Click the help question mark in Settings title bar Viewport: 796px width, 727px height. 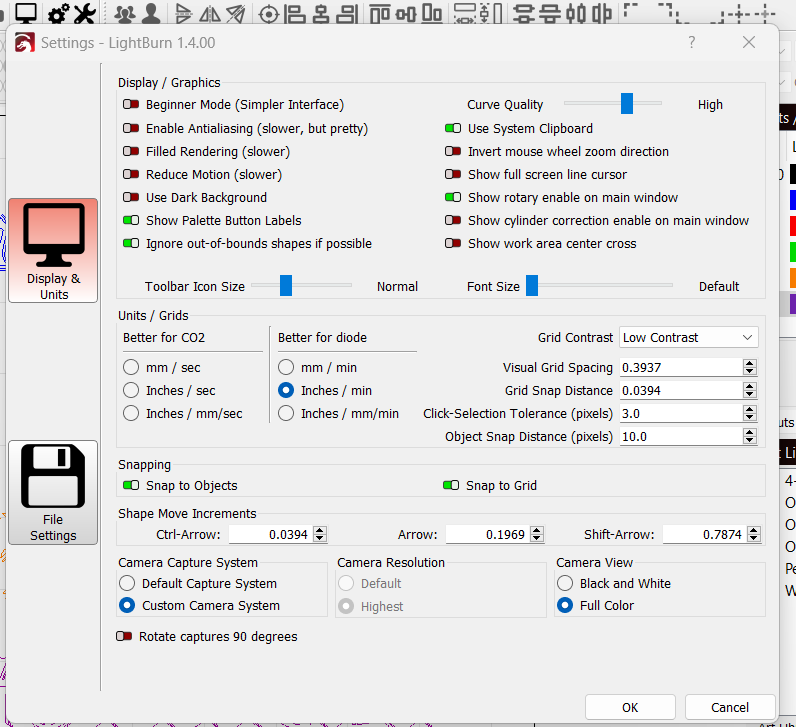691,42
